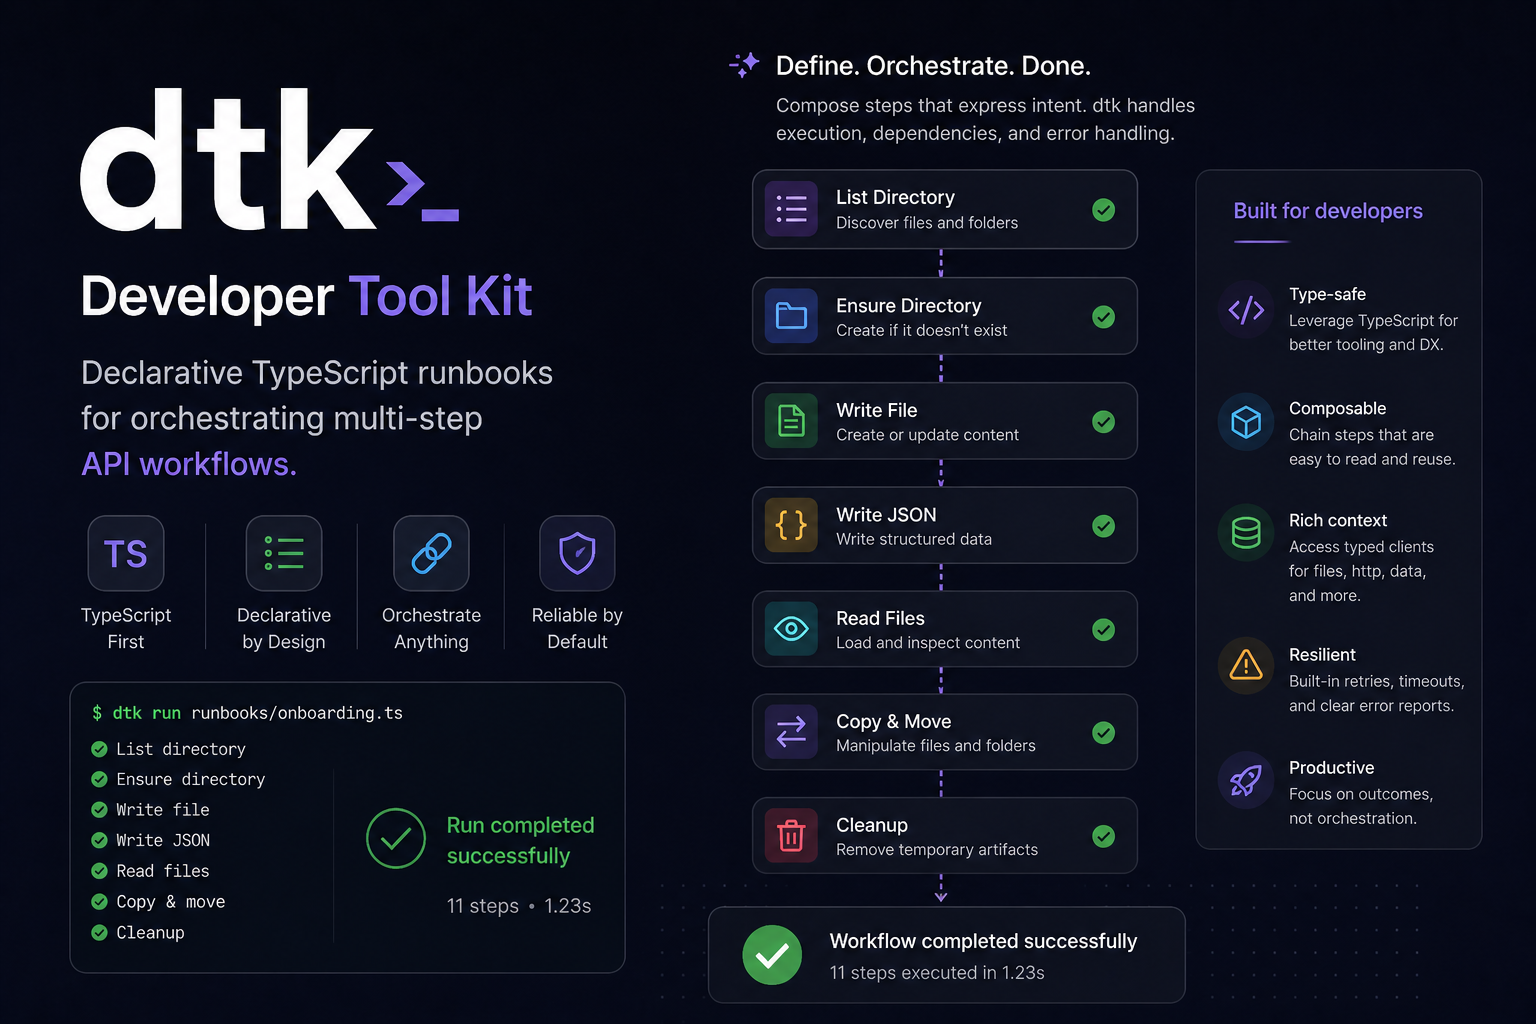This screenshot has width=1536, height=1024.
Task: Select the Write JSON step title
Action: pos(886,514)
